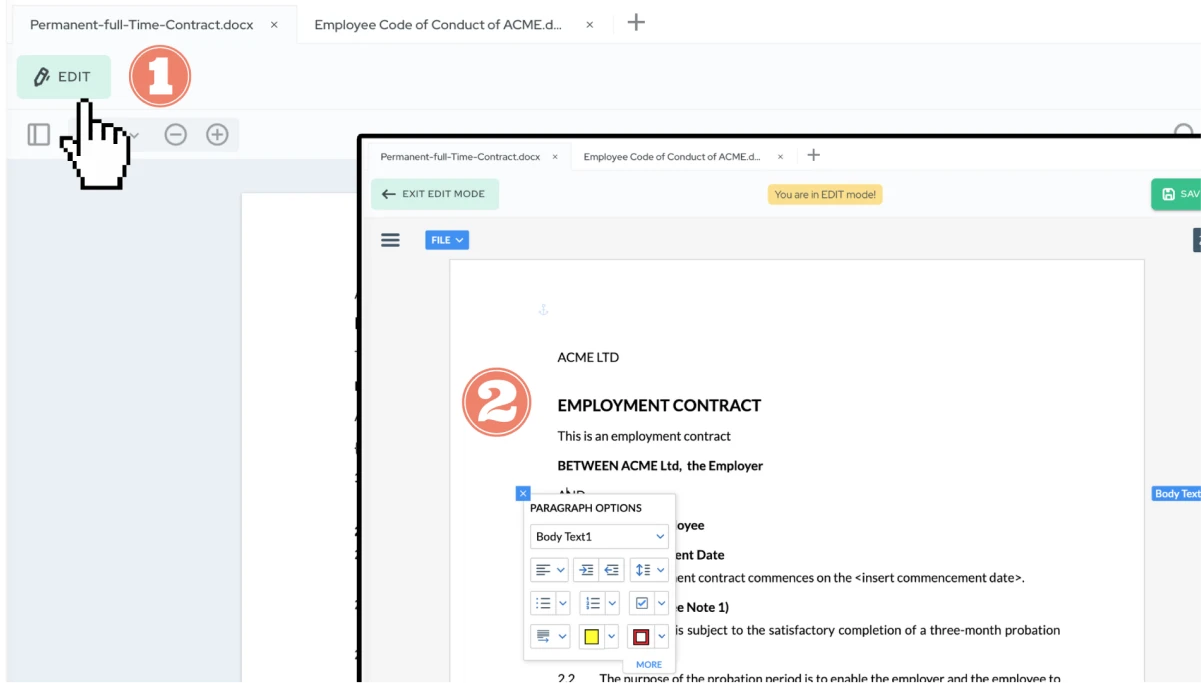The height and width of the screenshot is (683, 1201).
Task: Expand the line spacing dropdown arrow
Action: (661, 570)
